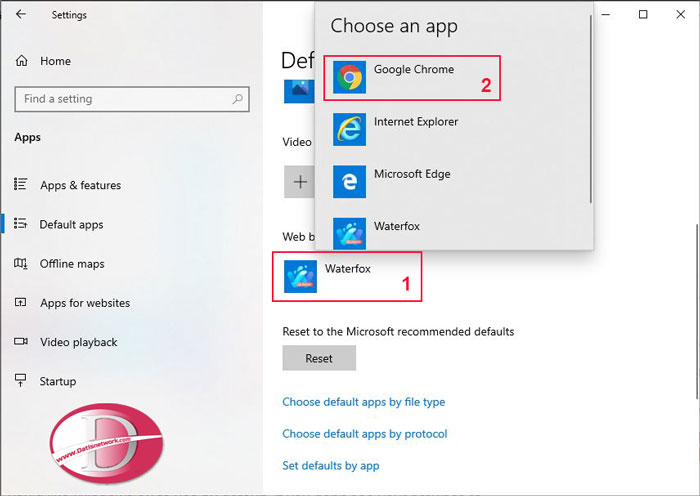
Task: Open Apps for websites settings
Action: click(85, 303)
